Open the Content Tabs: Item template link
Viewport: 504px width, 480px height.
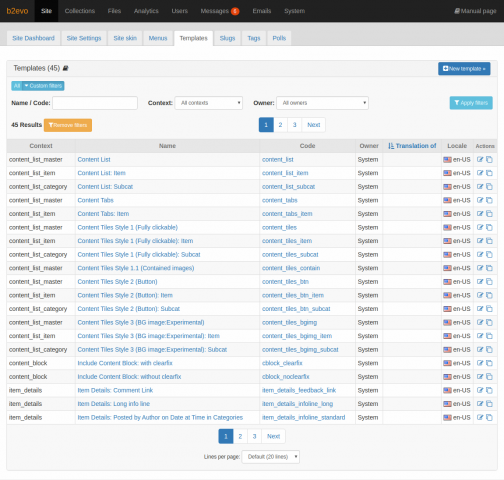point(103,214)
